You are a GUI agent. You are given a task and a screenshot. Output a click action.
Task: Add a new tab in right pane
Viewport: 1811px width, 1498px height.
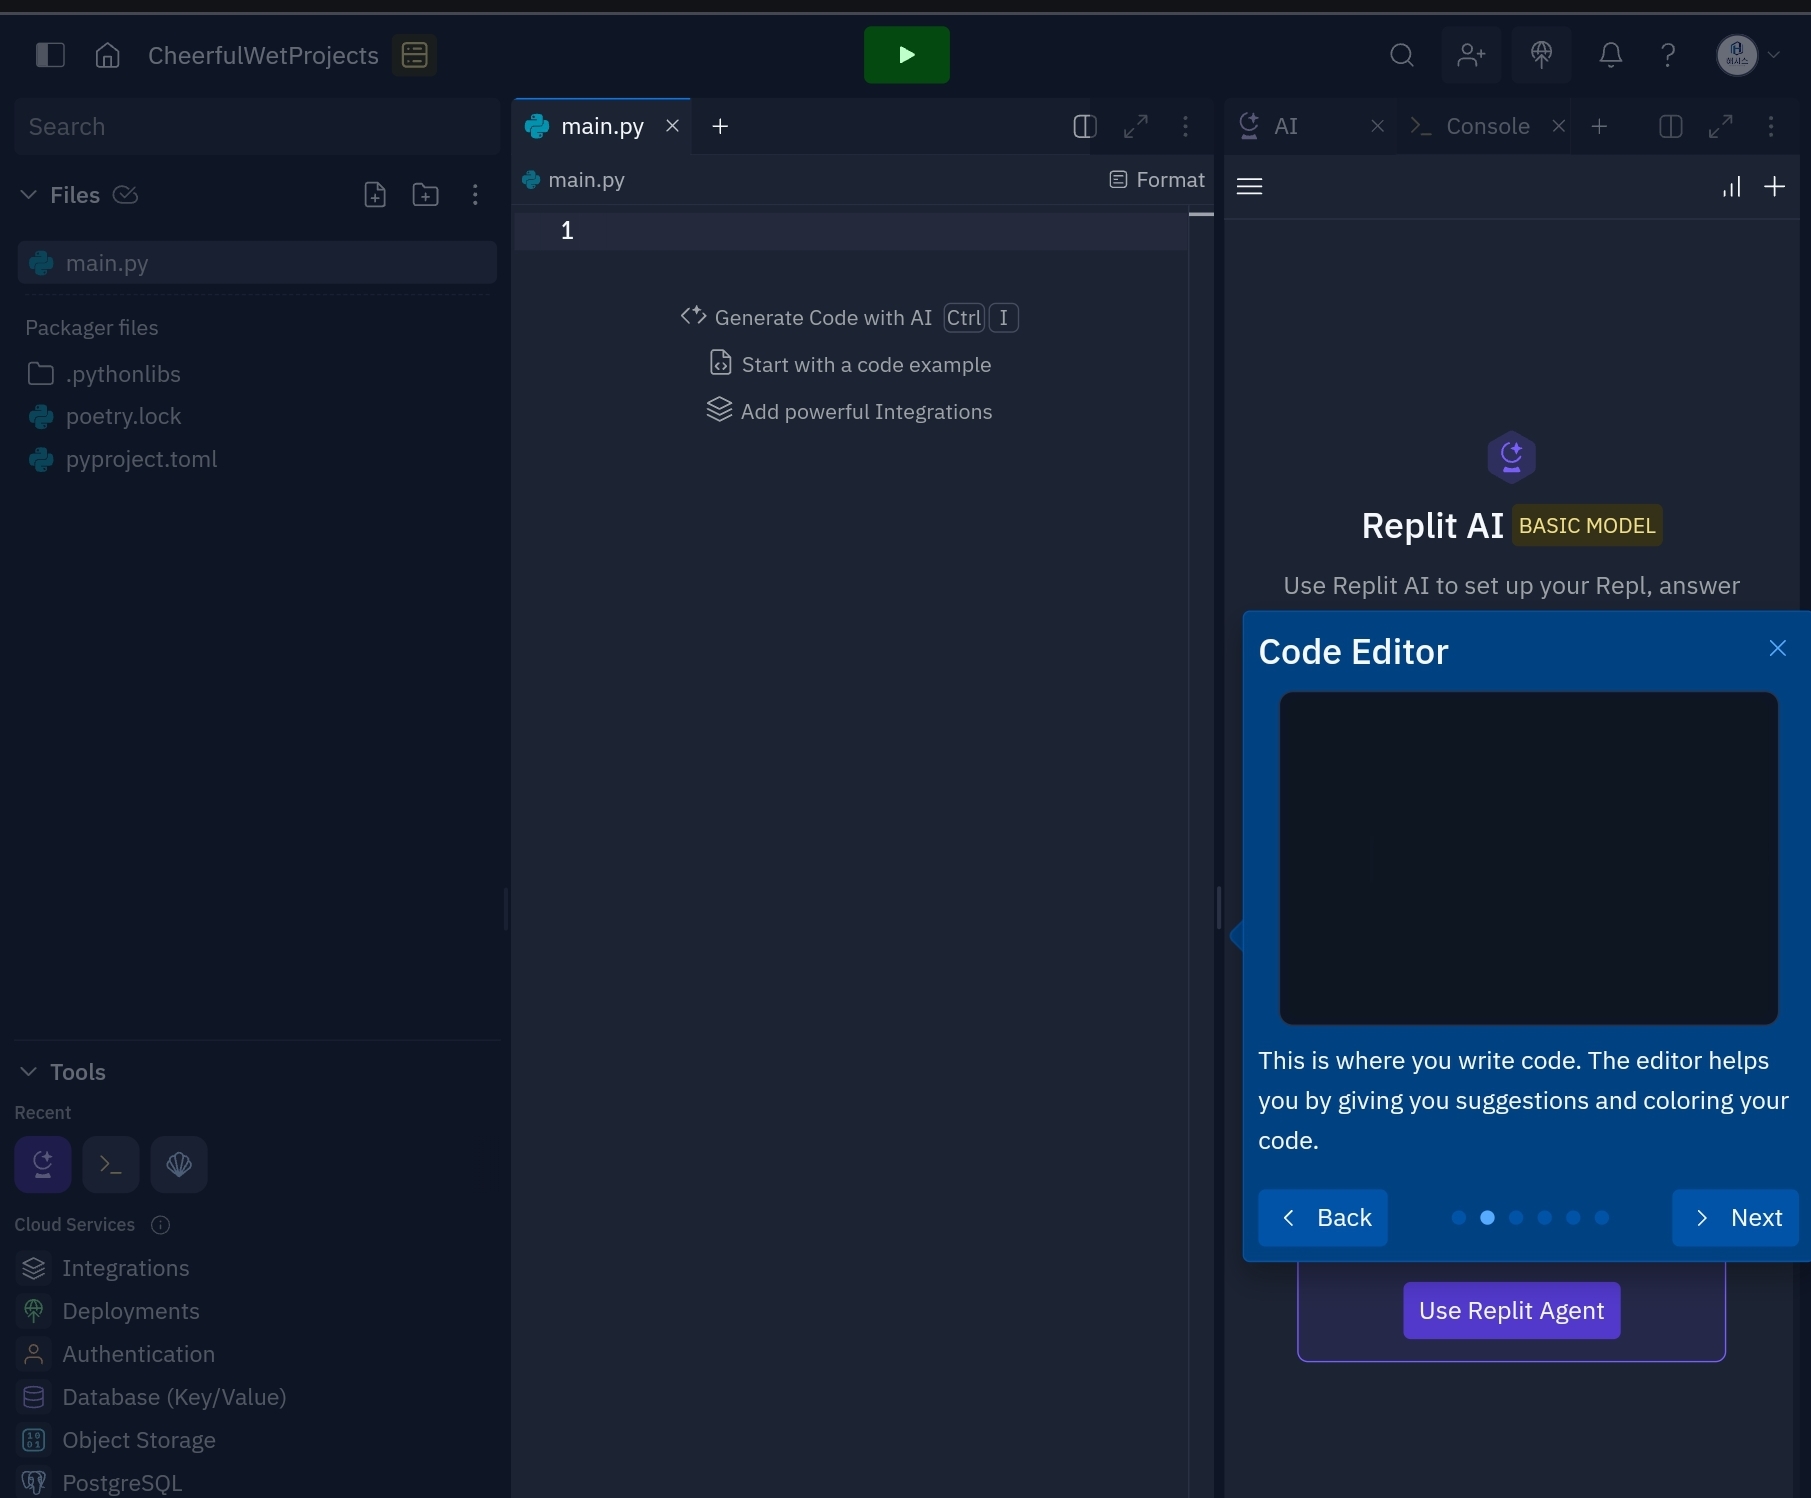click(1599, 126)
